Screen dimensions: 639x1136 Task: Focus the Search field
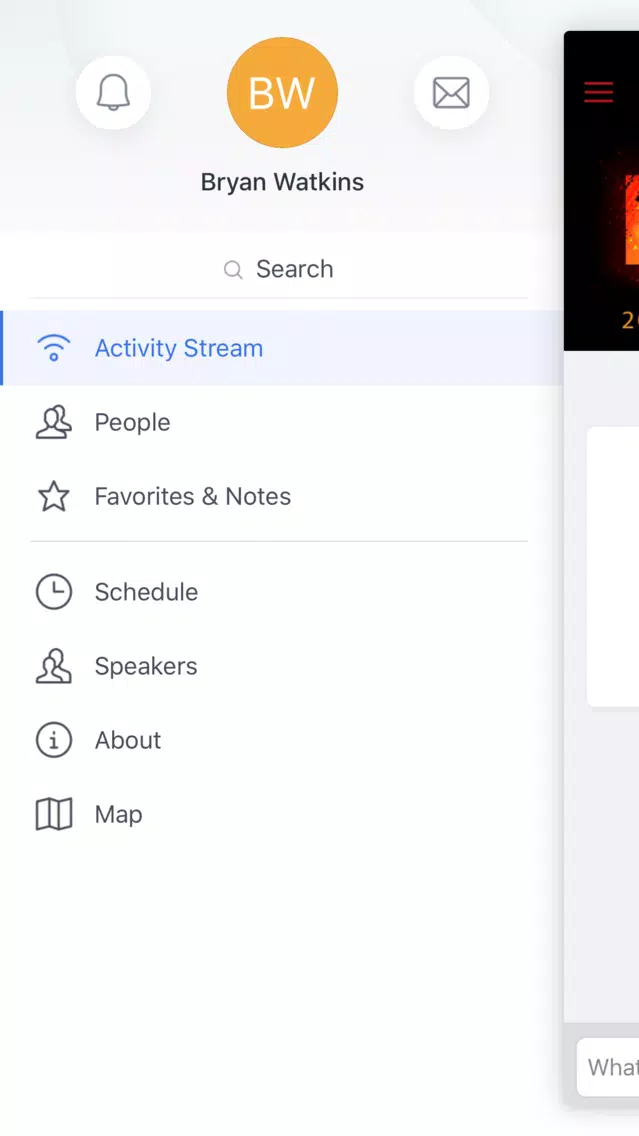tap(279, 269)
